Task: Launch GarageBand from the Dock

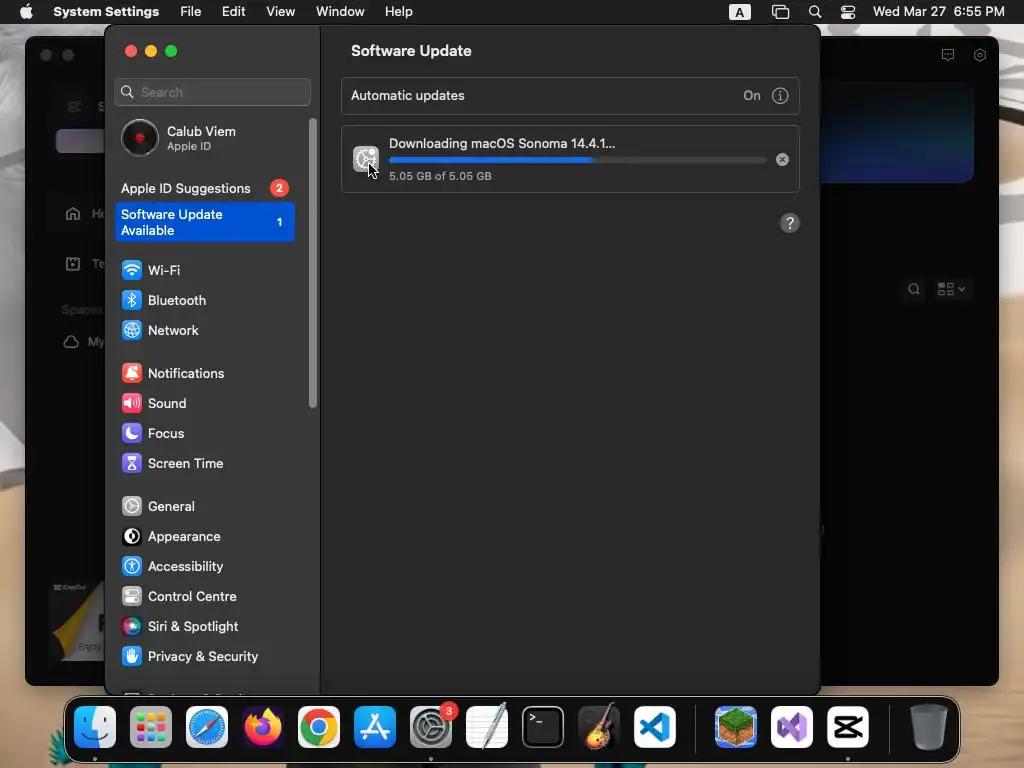Action: click(x=599, y=727)
